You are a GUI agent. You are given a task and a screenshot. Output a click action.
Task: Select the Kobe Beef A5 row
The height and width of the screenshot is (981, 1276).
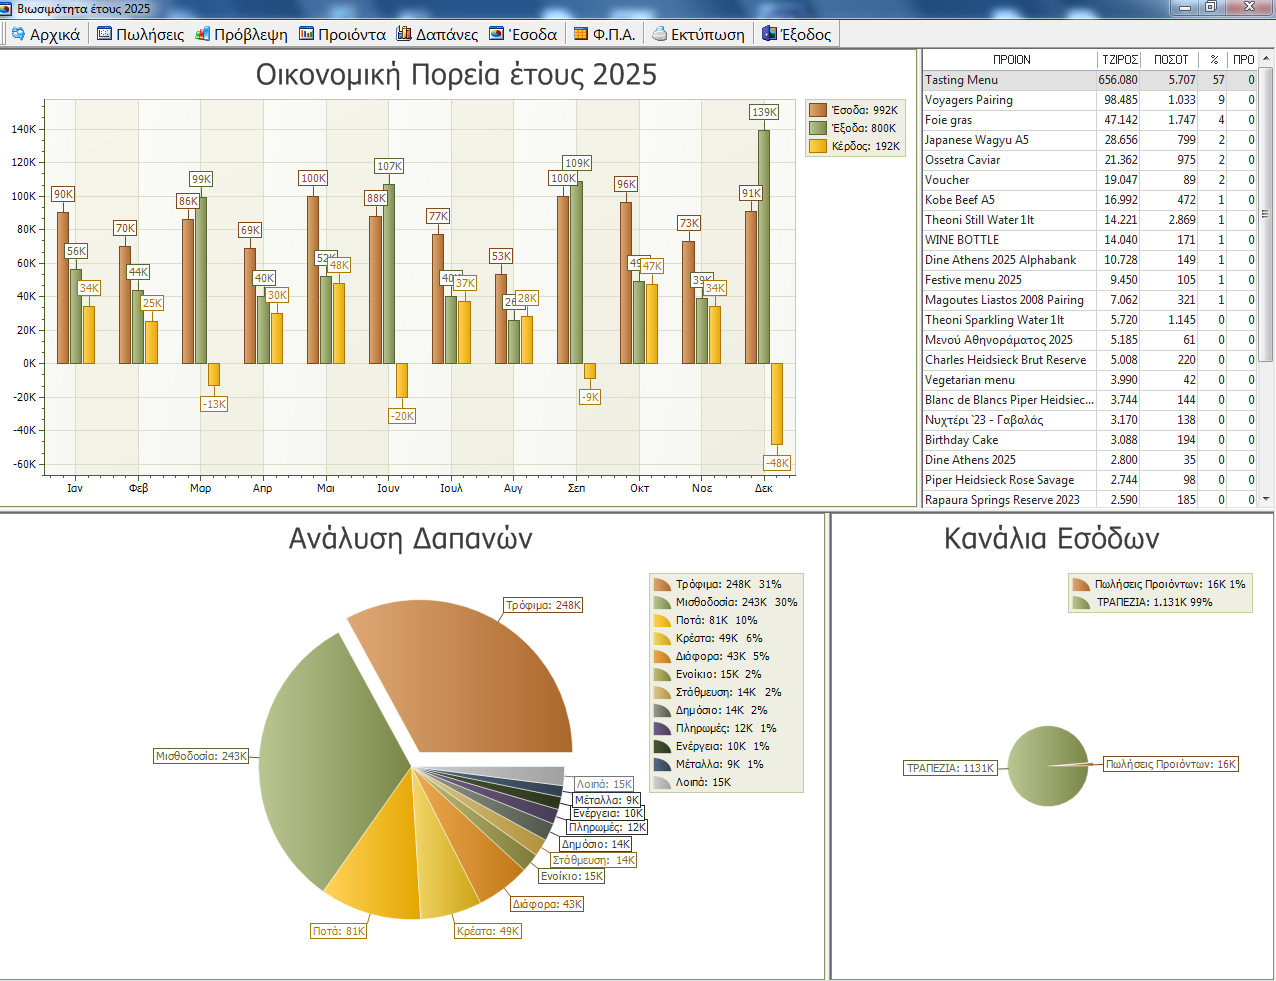point(1090,200)
